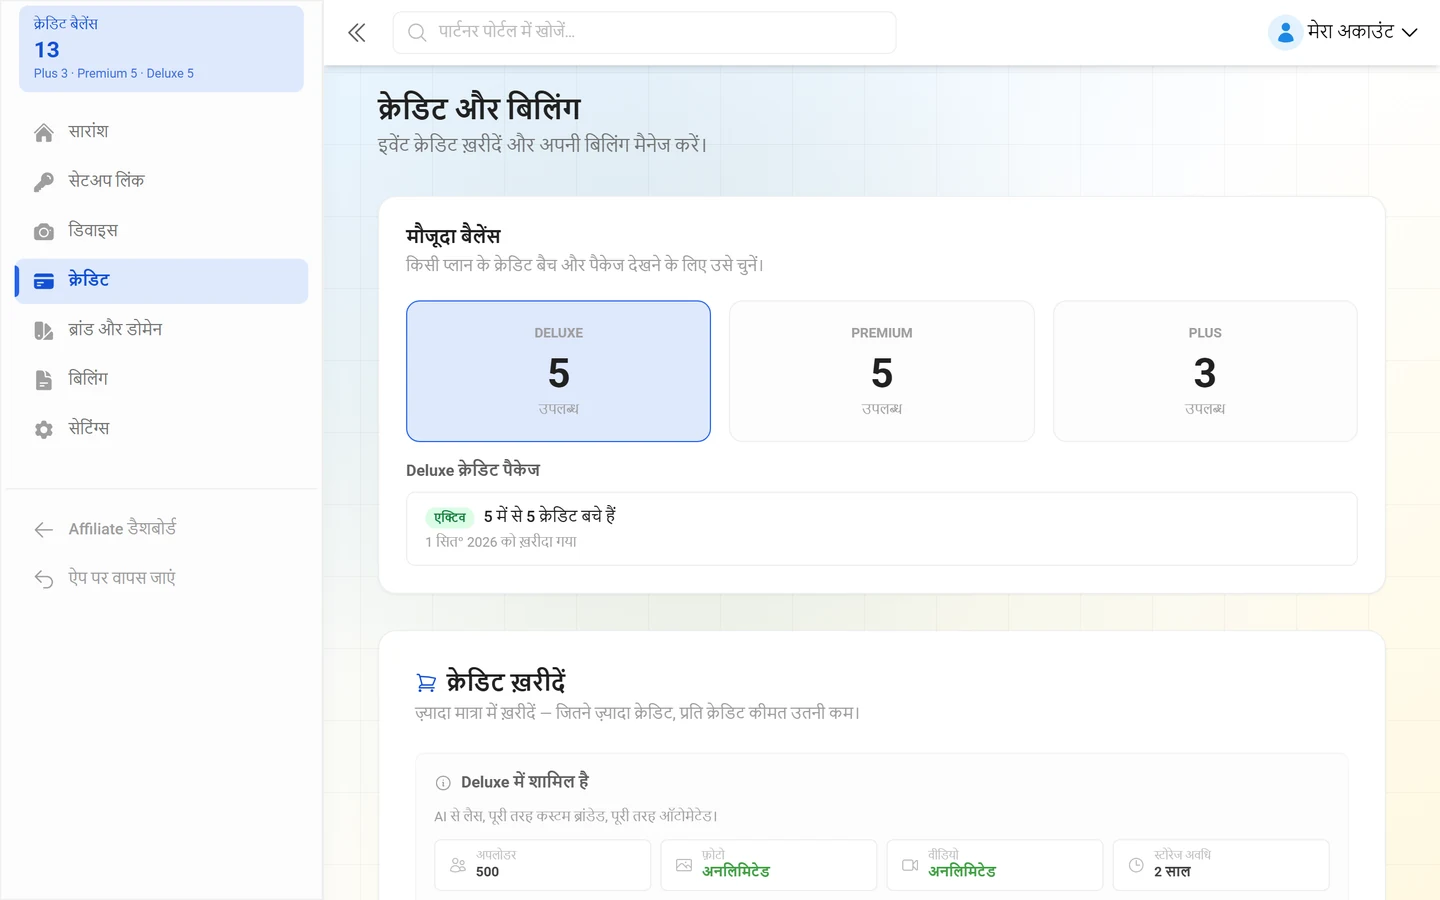Select the PLUS balance card
This screenshot has width=1440, height=900.
[x=1205, y=371]
